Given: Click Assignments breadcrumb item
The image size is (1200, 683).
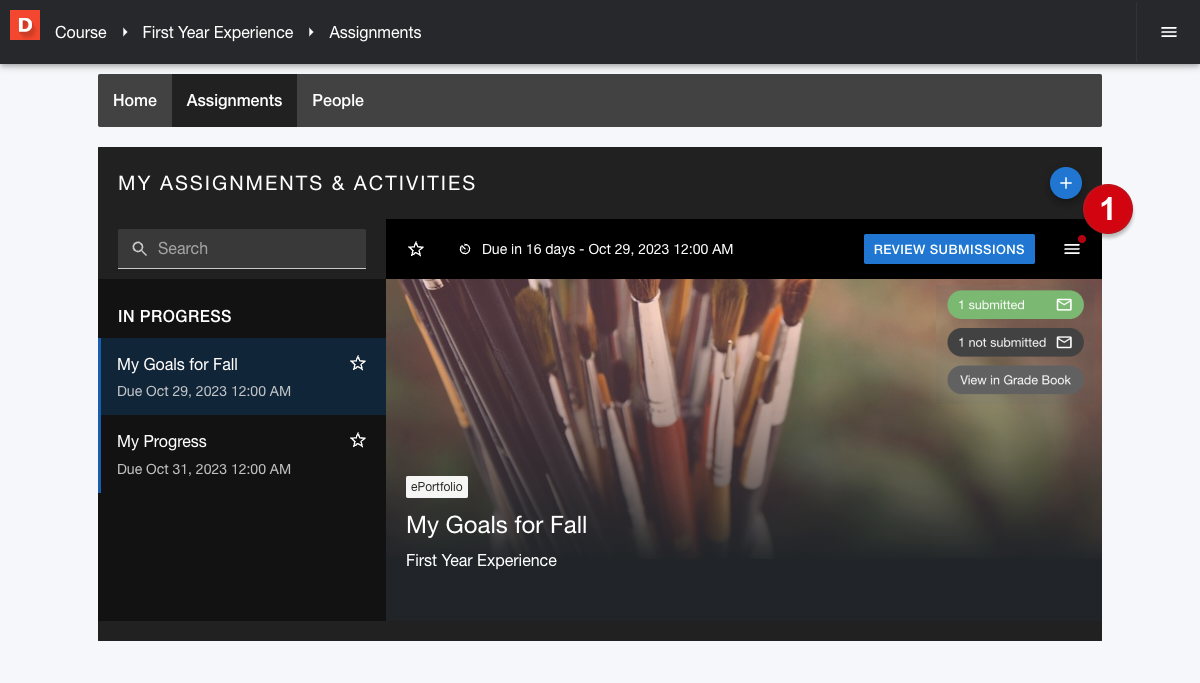Looking at the screenshot, I should pyautogui.click(x=375, y=32).
